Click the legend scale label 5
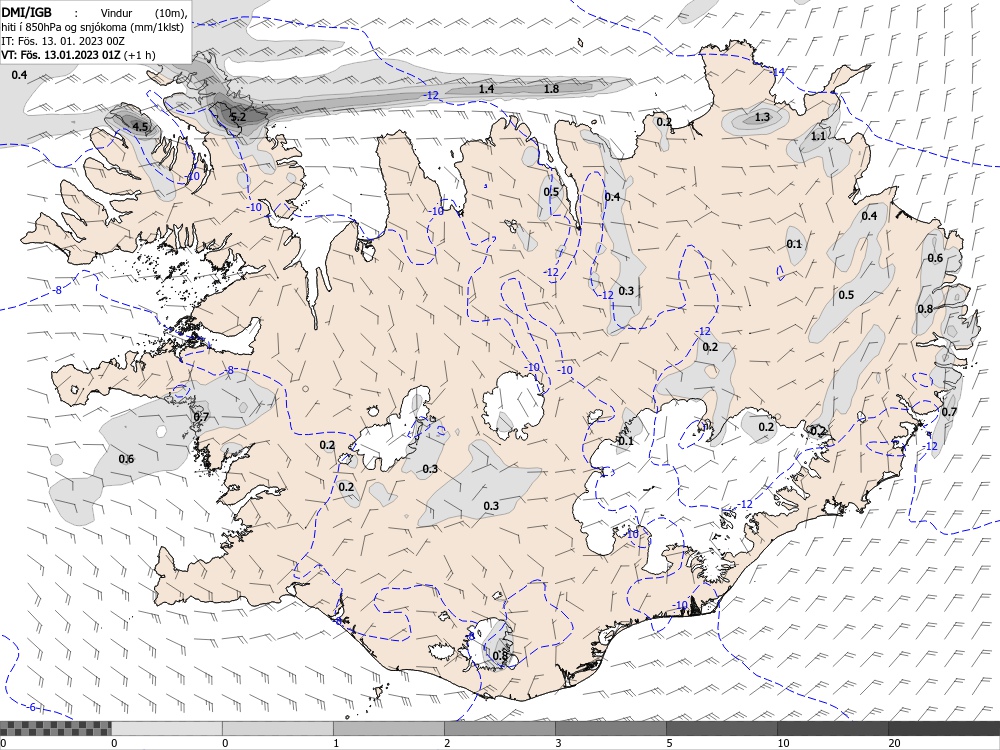Viewport: 1000px width, 750px height. coord(669,743)
